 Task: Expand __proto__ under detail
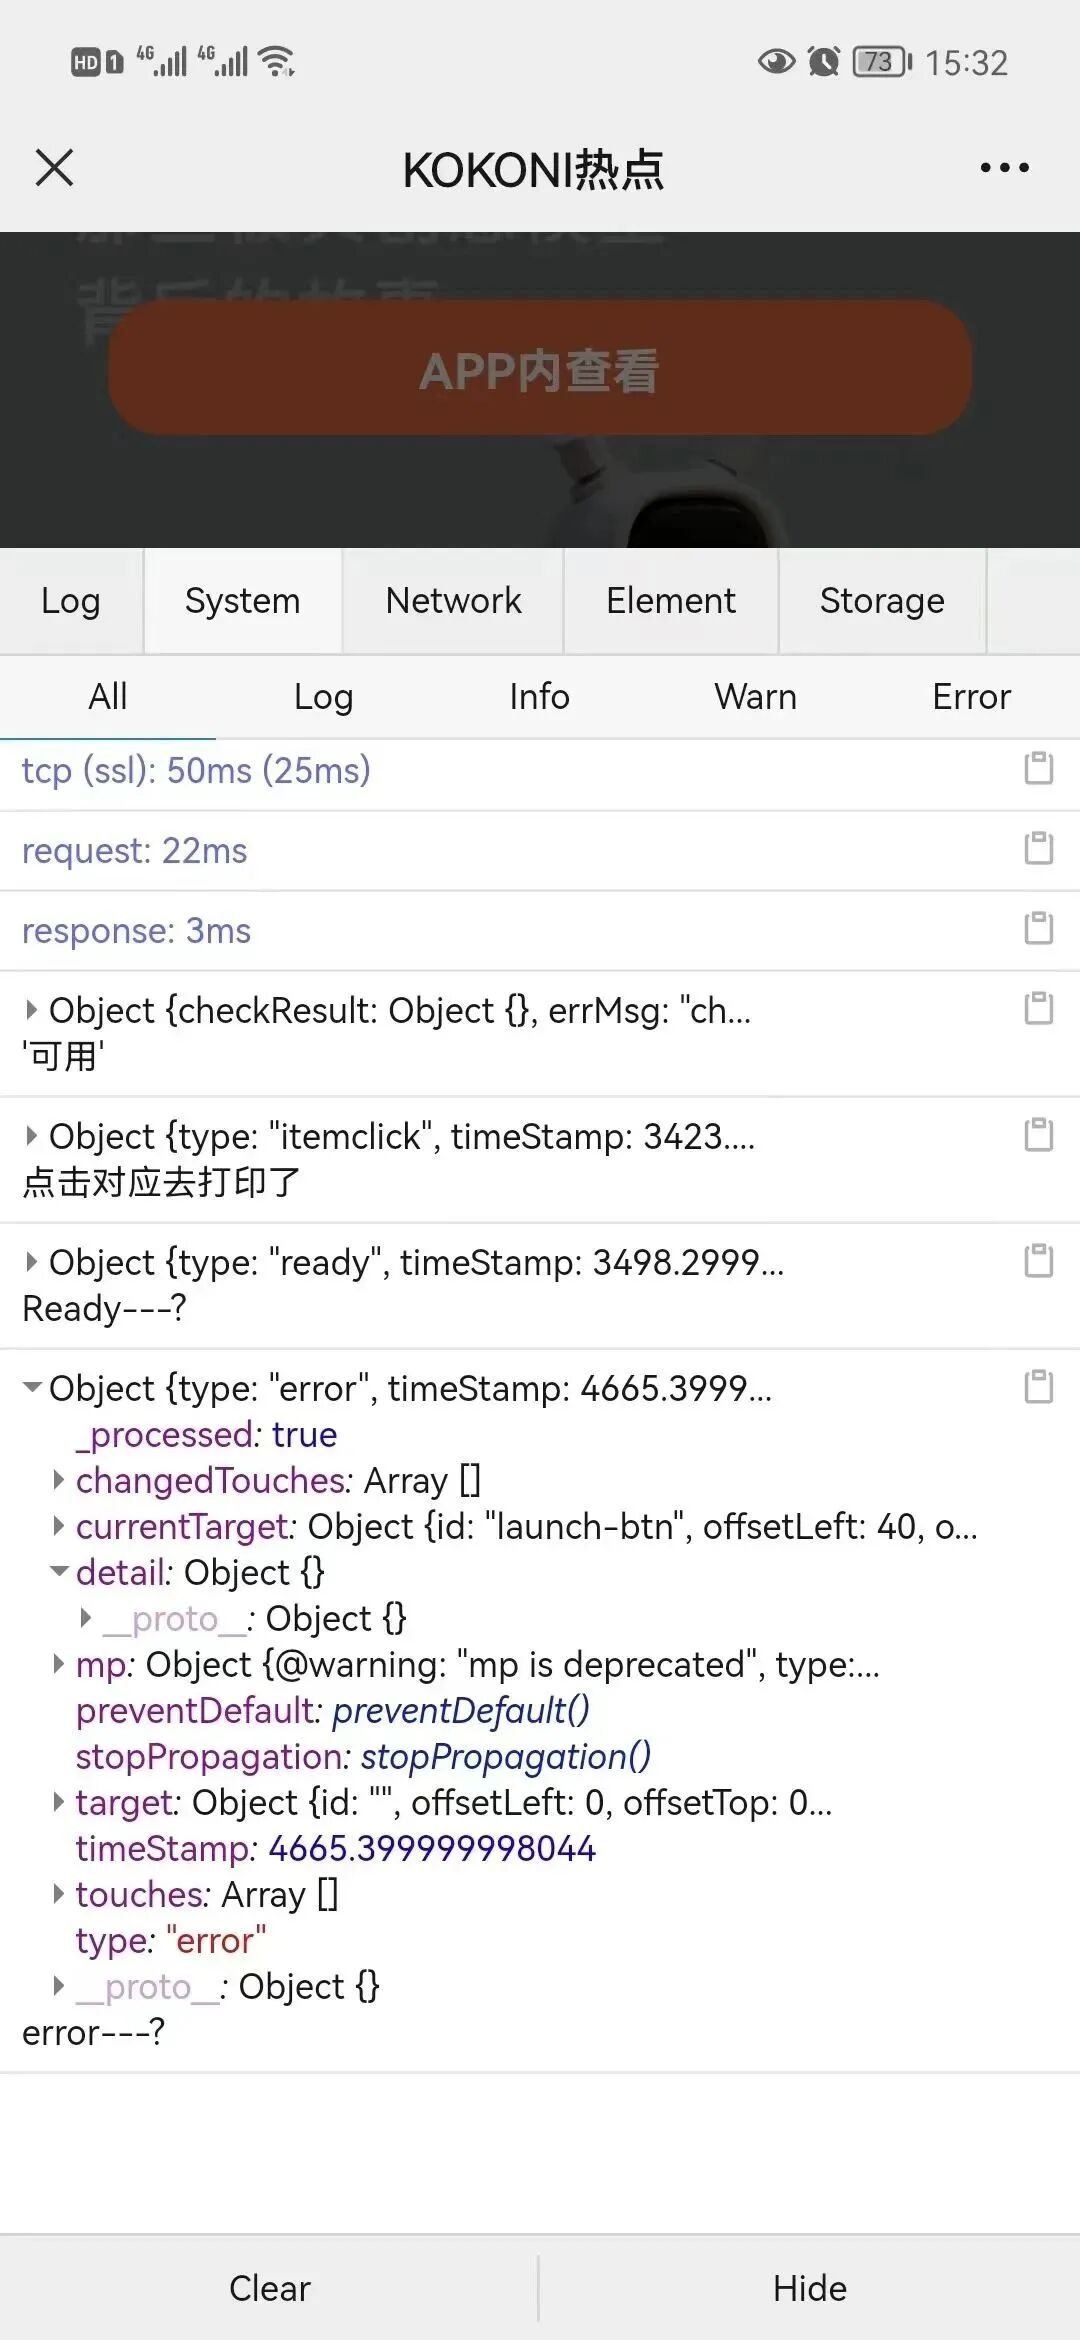pyautogui.click(x=86, y=1618)
